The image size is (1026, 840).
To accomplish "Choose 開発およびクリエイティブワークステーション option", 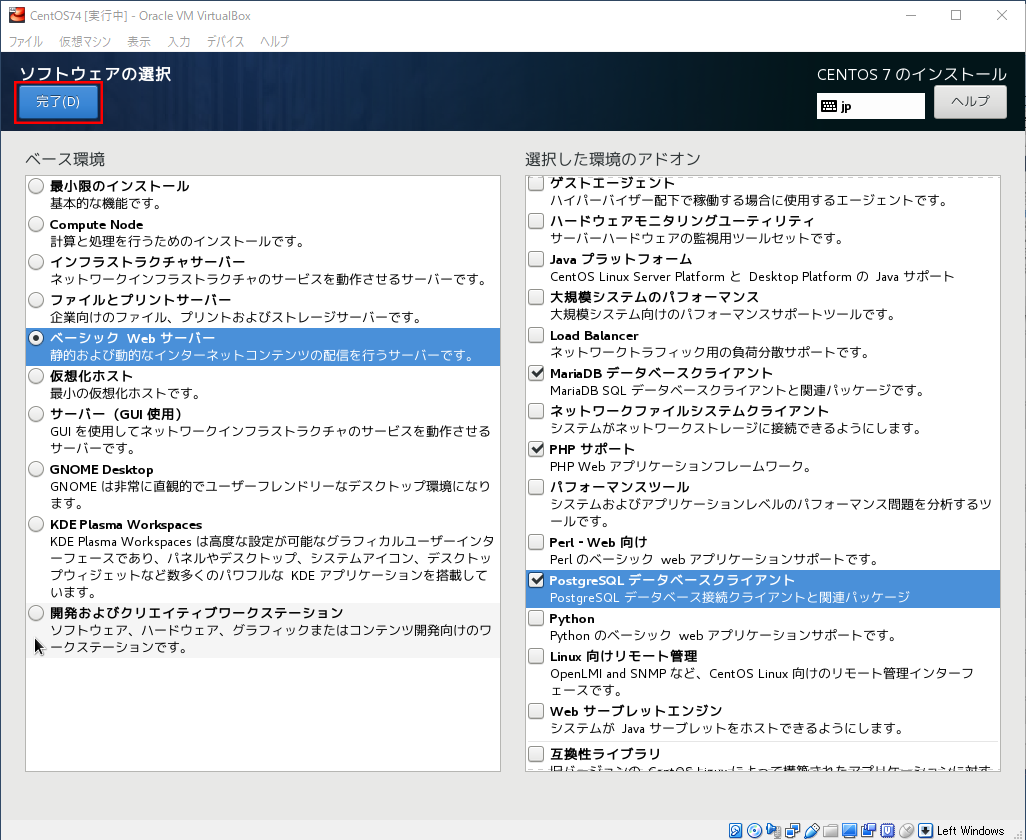I will click(x=36, y=613).
